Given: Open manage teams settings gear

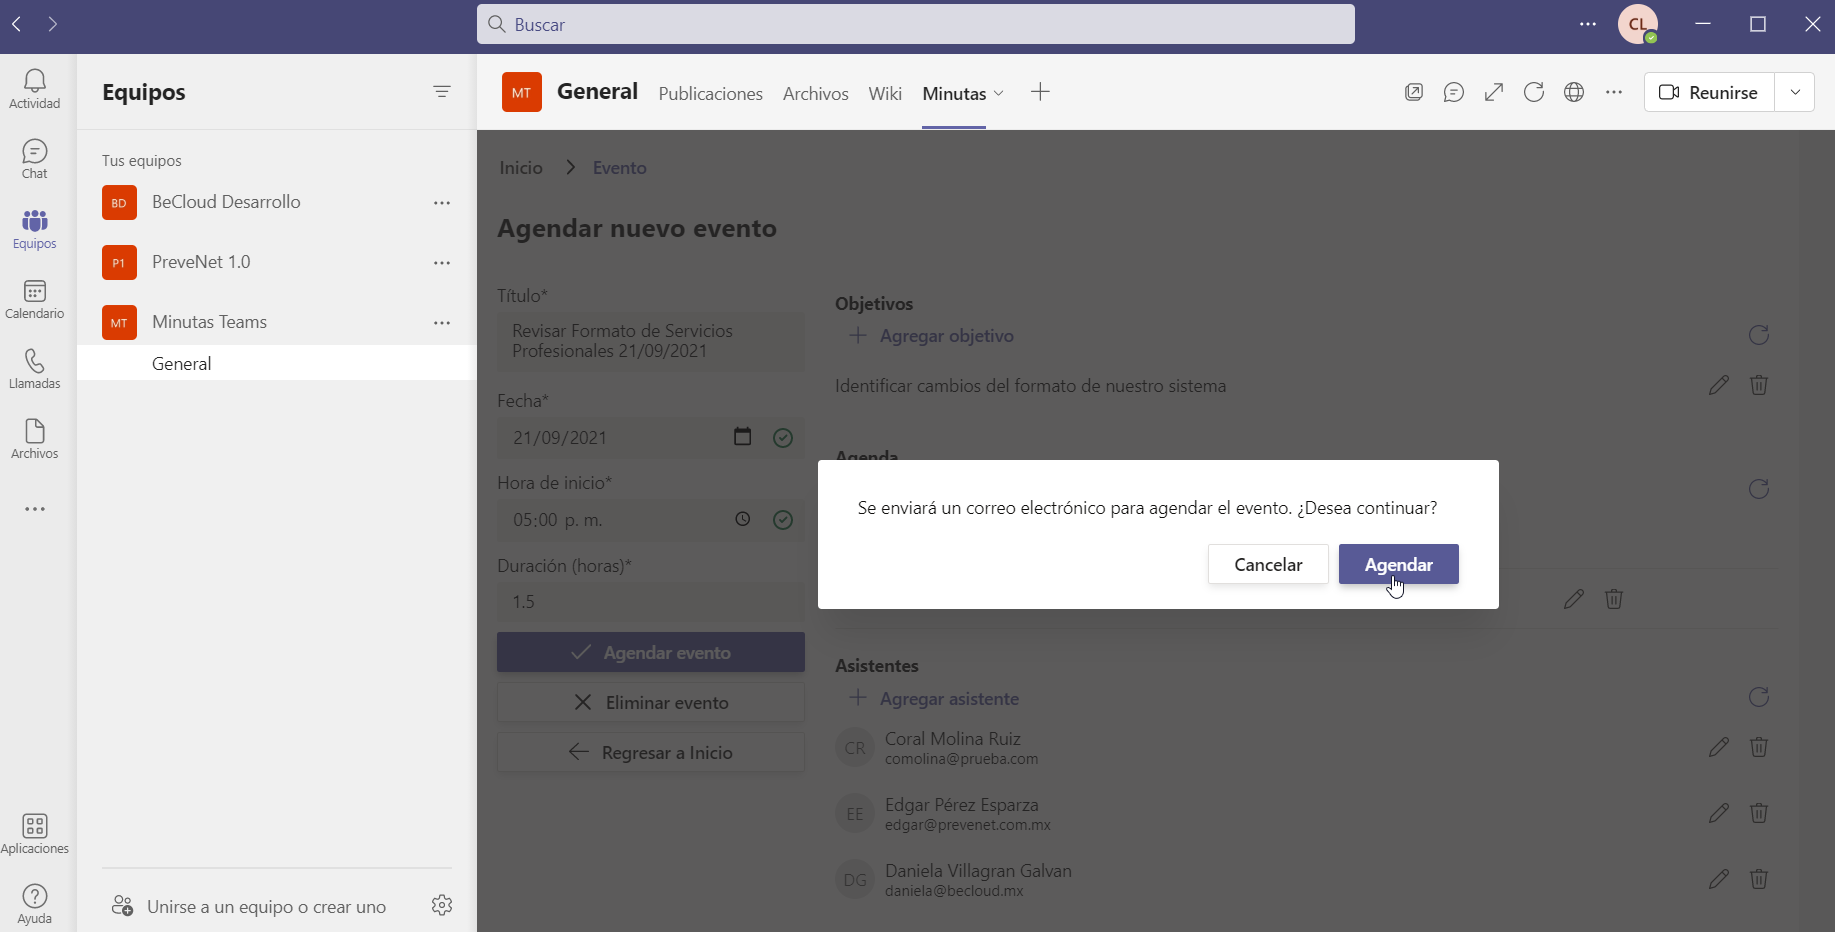Looking at the screenshot, I should point(442,905).
